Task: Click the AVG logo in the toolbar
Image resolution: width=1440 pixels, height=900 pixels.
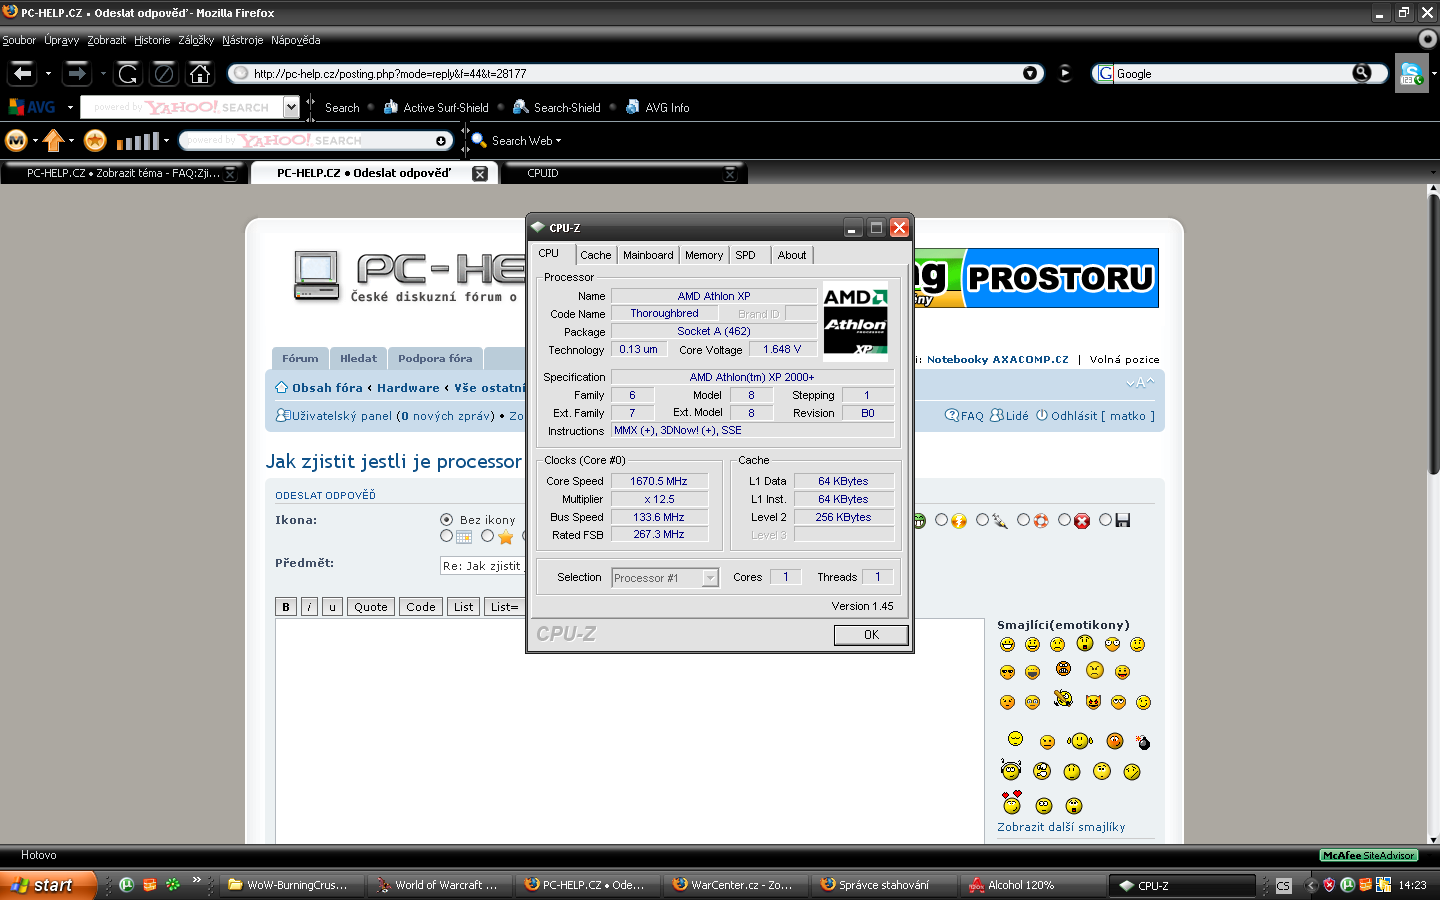Action: point(32,107)
